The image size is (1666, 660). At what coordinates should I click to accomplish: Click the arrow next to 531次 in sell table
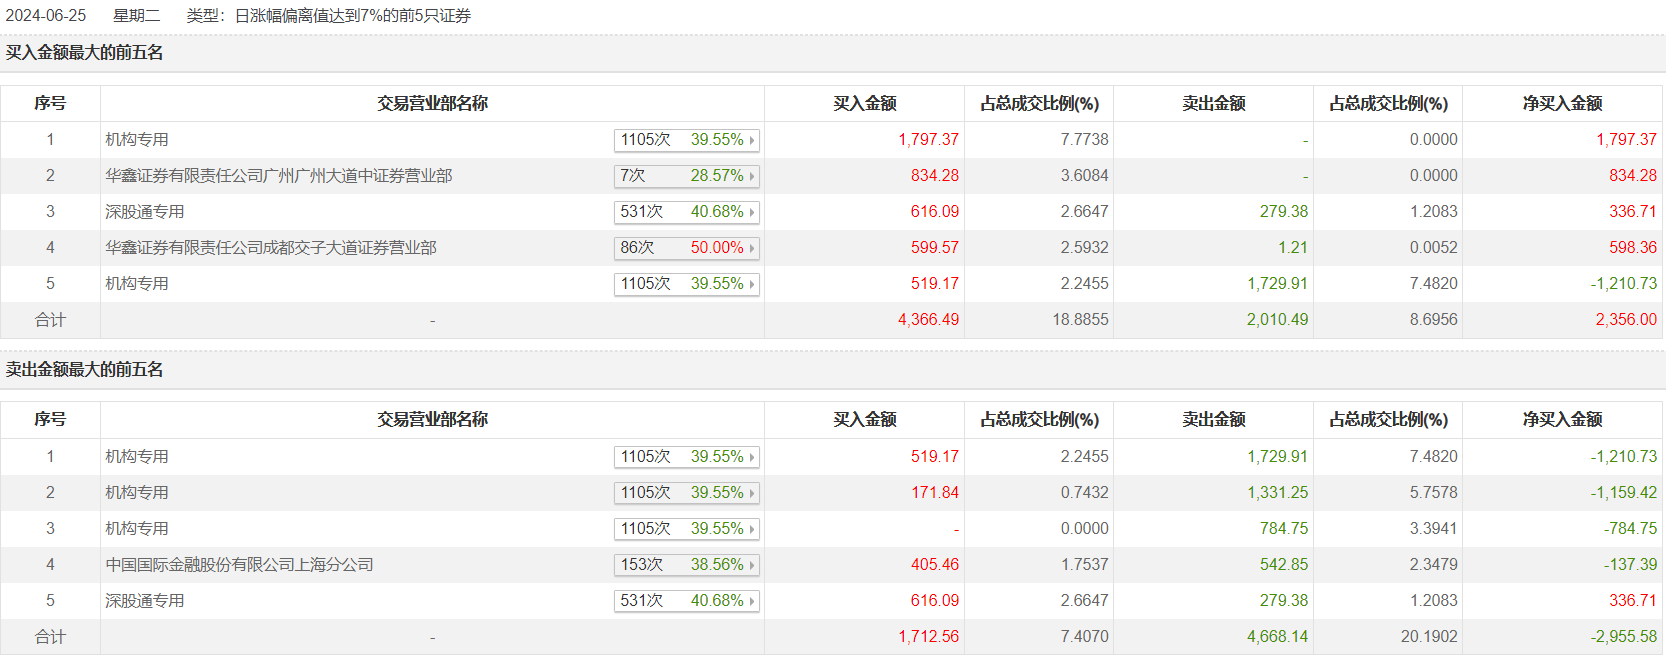point(752,601)
